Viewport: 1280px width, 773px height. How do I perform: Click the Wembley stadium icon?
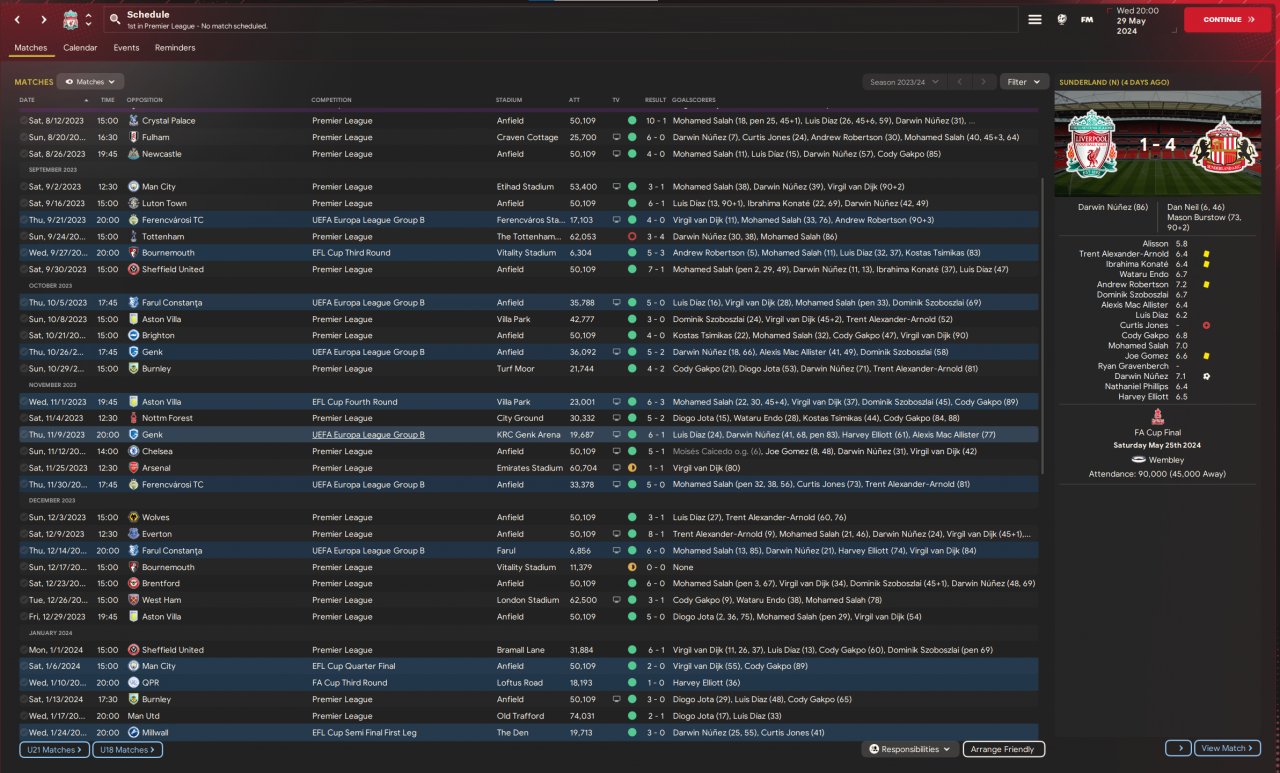tap(1137, 460)
